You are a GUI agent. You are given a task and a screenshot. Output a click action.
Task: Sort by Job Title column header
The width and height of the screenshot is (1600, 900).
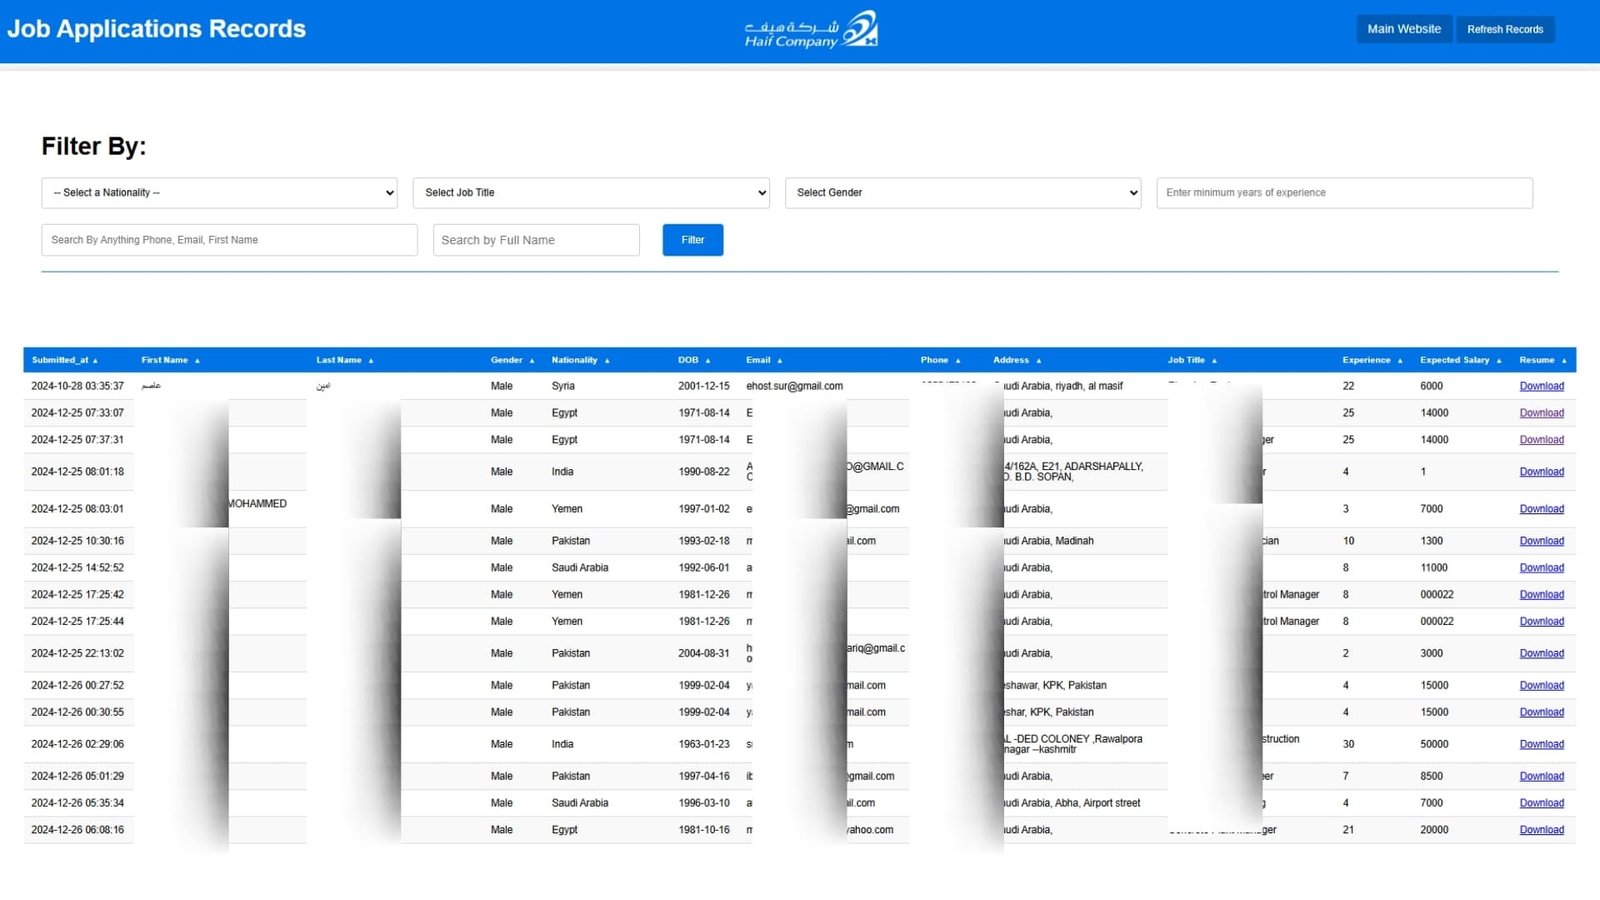pos(1192,360)
